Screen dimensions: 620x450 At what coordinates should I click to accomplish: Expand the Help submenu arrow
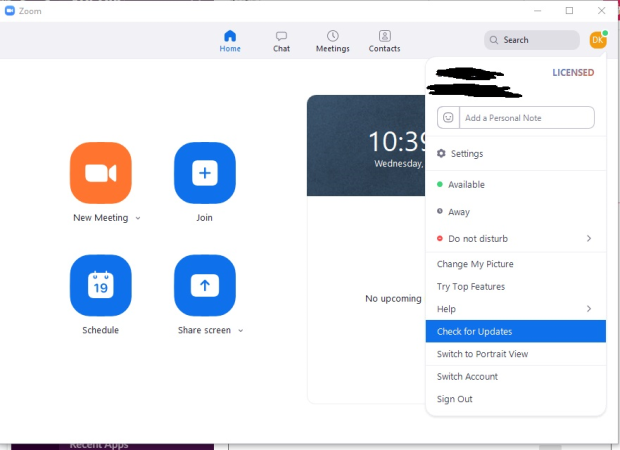point(589,309)
